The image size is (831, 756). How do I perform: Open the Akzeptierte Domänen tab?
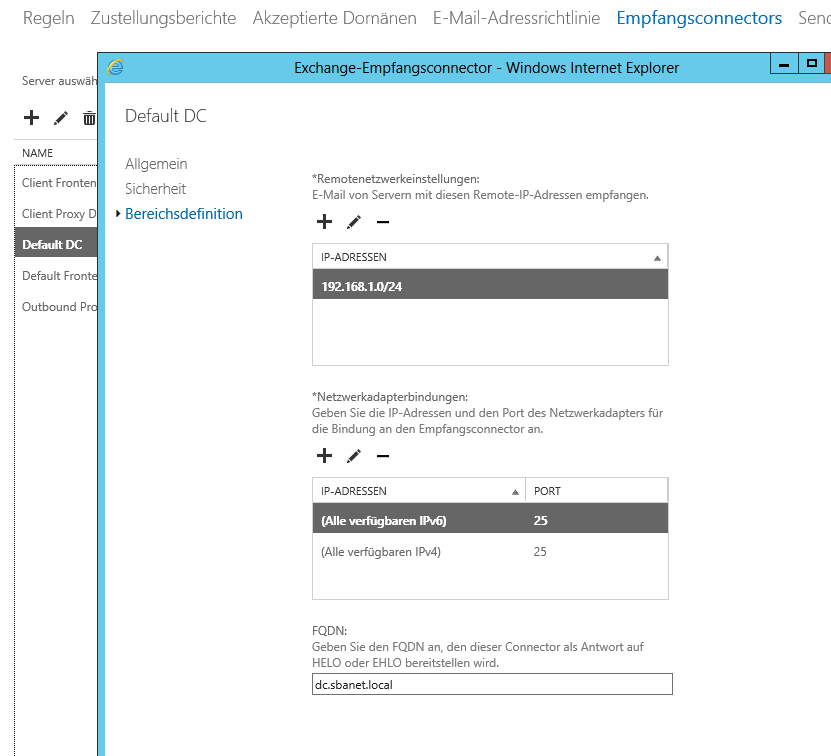pos(334,18)
